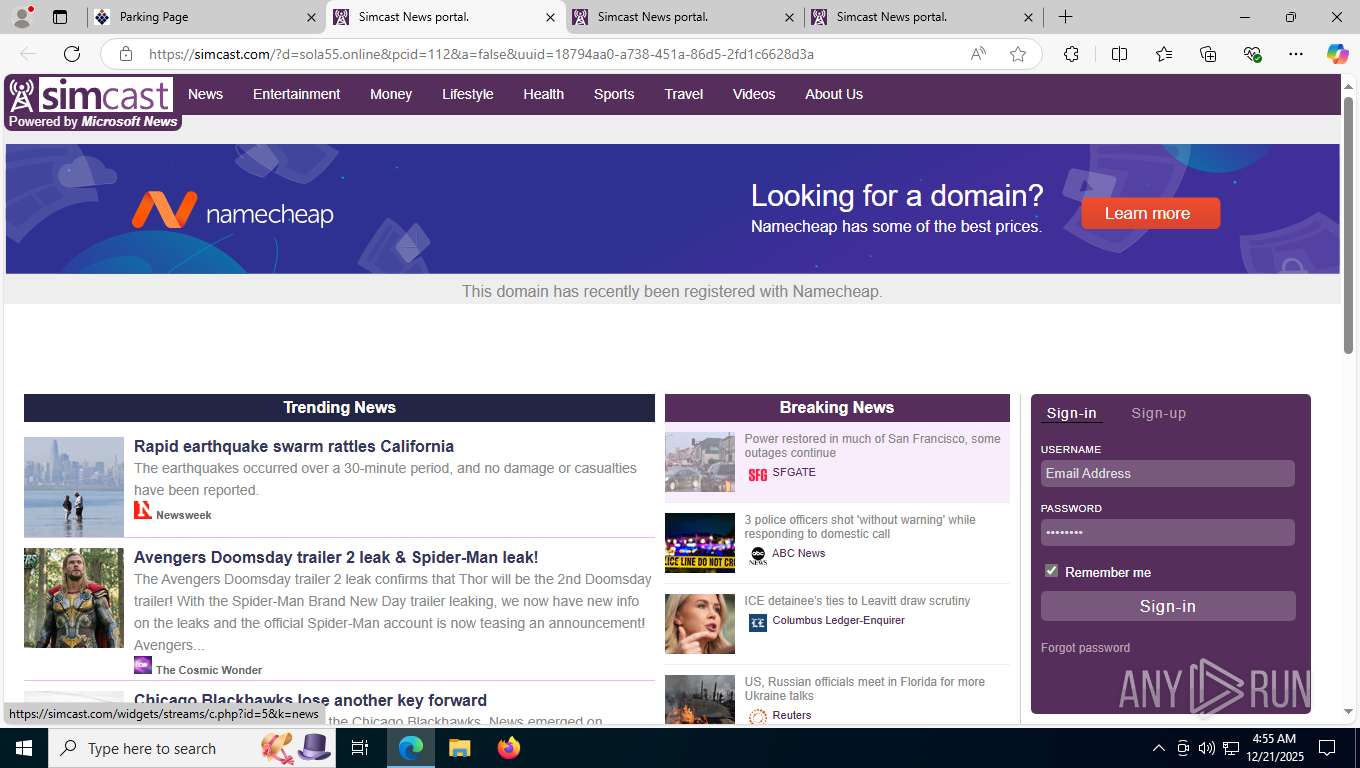Open Favorites list icon
This screenshot has height=768, width=1360.
pyautogui.click(x=1164, y=54)
